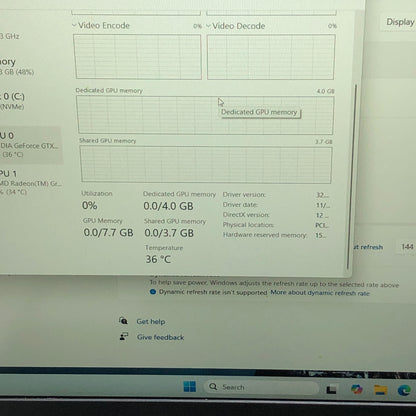Click the Physical location label
Viewport: 416px width, 416px height.
[x=248, y=225]
